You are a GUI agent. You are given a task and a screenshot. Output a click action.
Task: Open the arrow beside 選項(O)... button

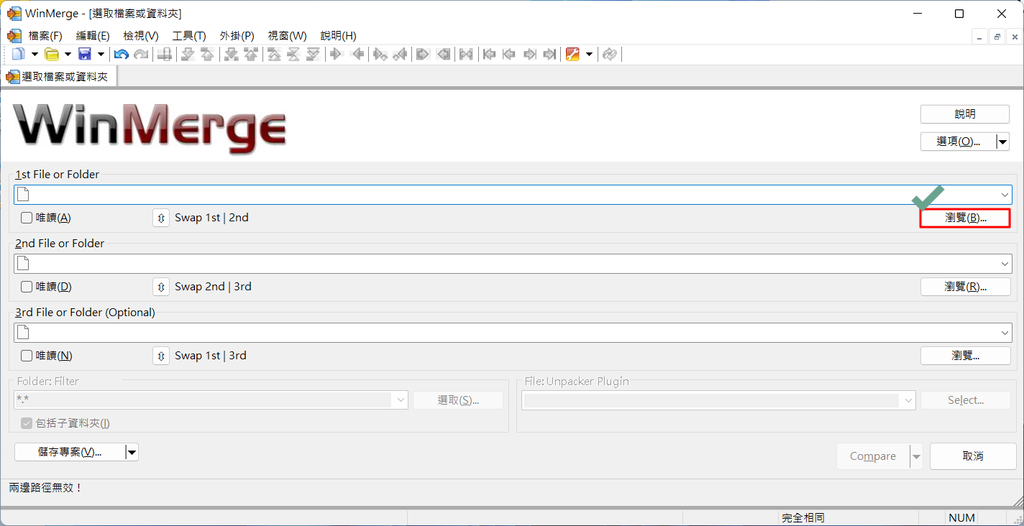1003,142
